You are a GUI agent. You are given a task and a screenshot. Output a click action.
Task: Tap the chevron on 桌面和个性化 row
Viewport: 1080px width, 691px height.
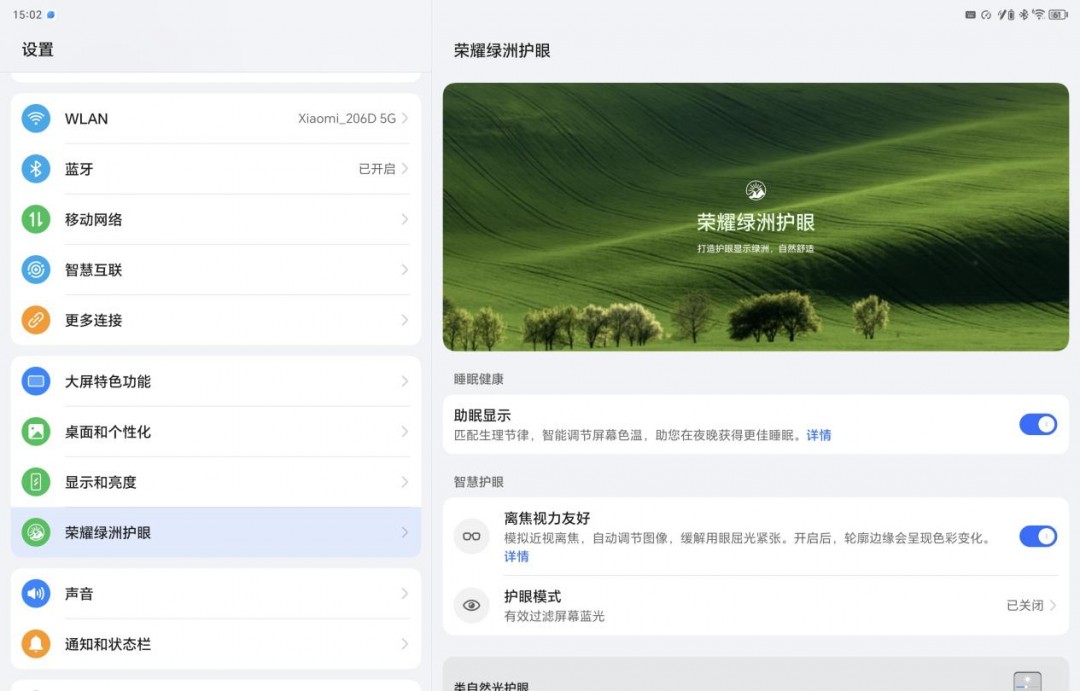[x=405, y=431]
